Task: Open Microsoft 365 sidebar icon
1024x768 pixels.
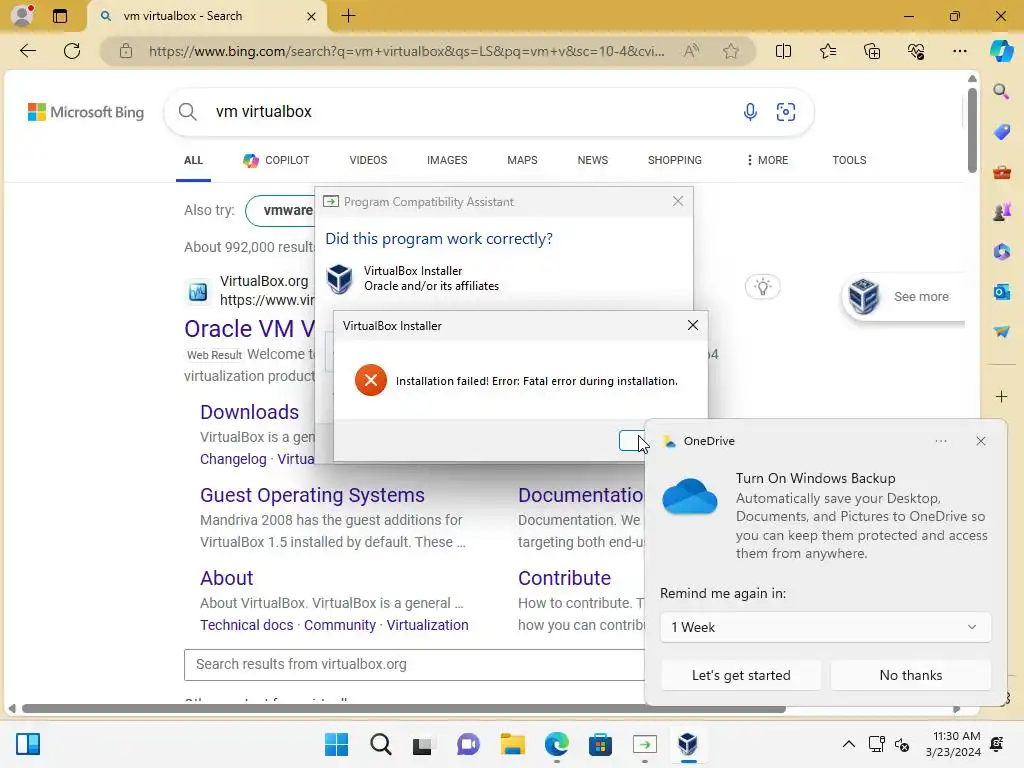Action: [x=1001, y=252]
